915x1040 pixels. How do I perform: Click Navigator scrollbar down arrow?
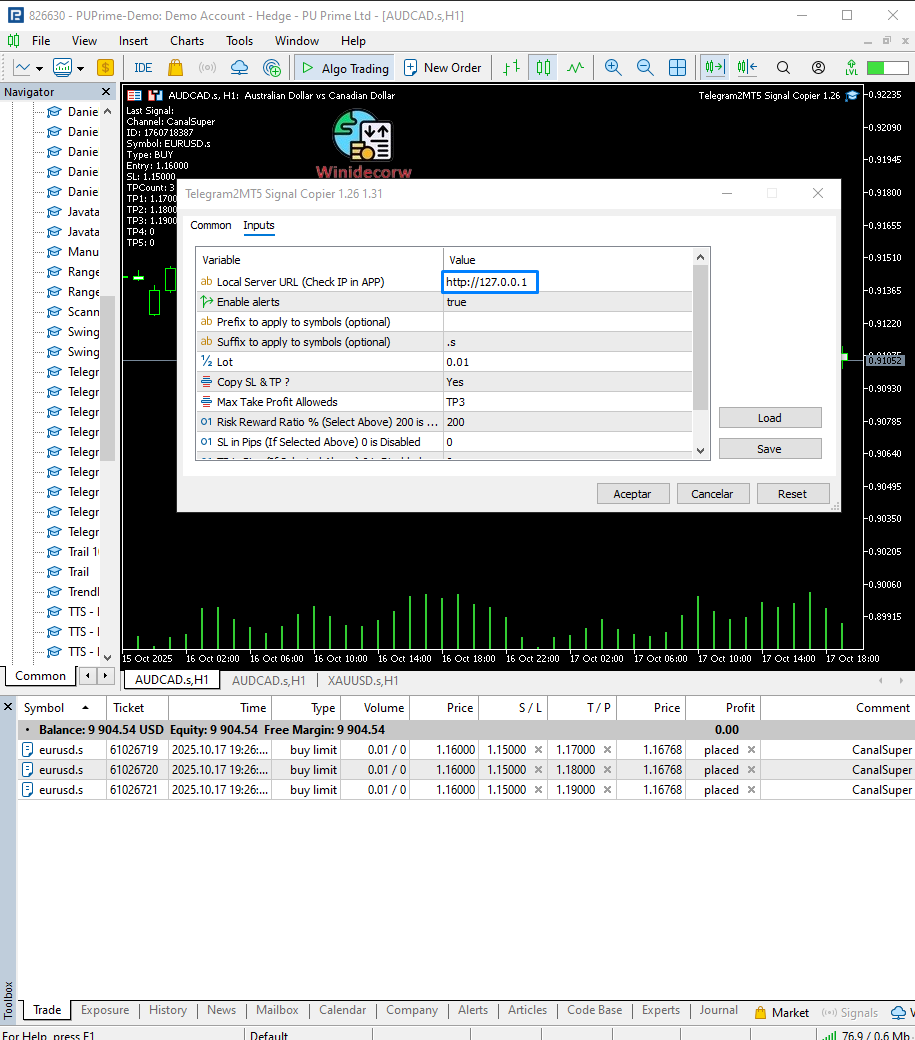(107, 657)
